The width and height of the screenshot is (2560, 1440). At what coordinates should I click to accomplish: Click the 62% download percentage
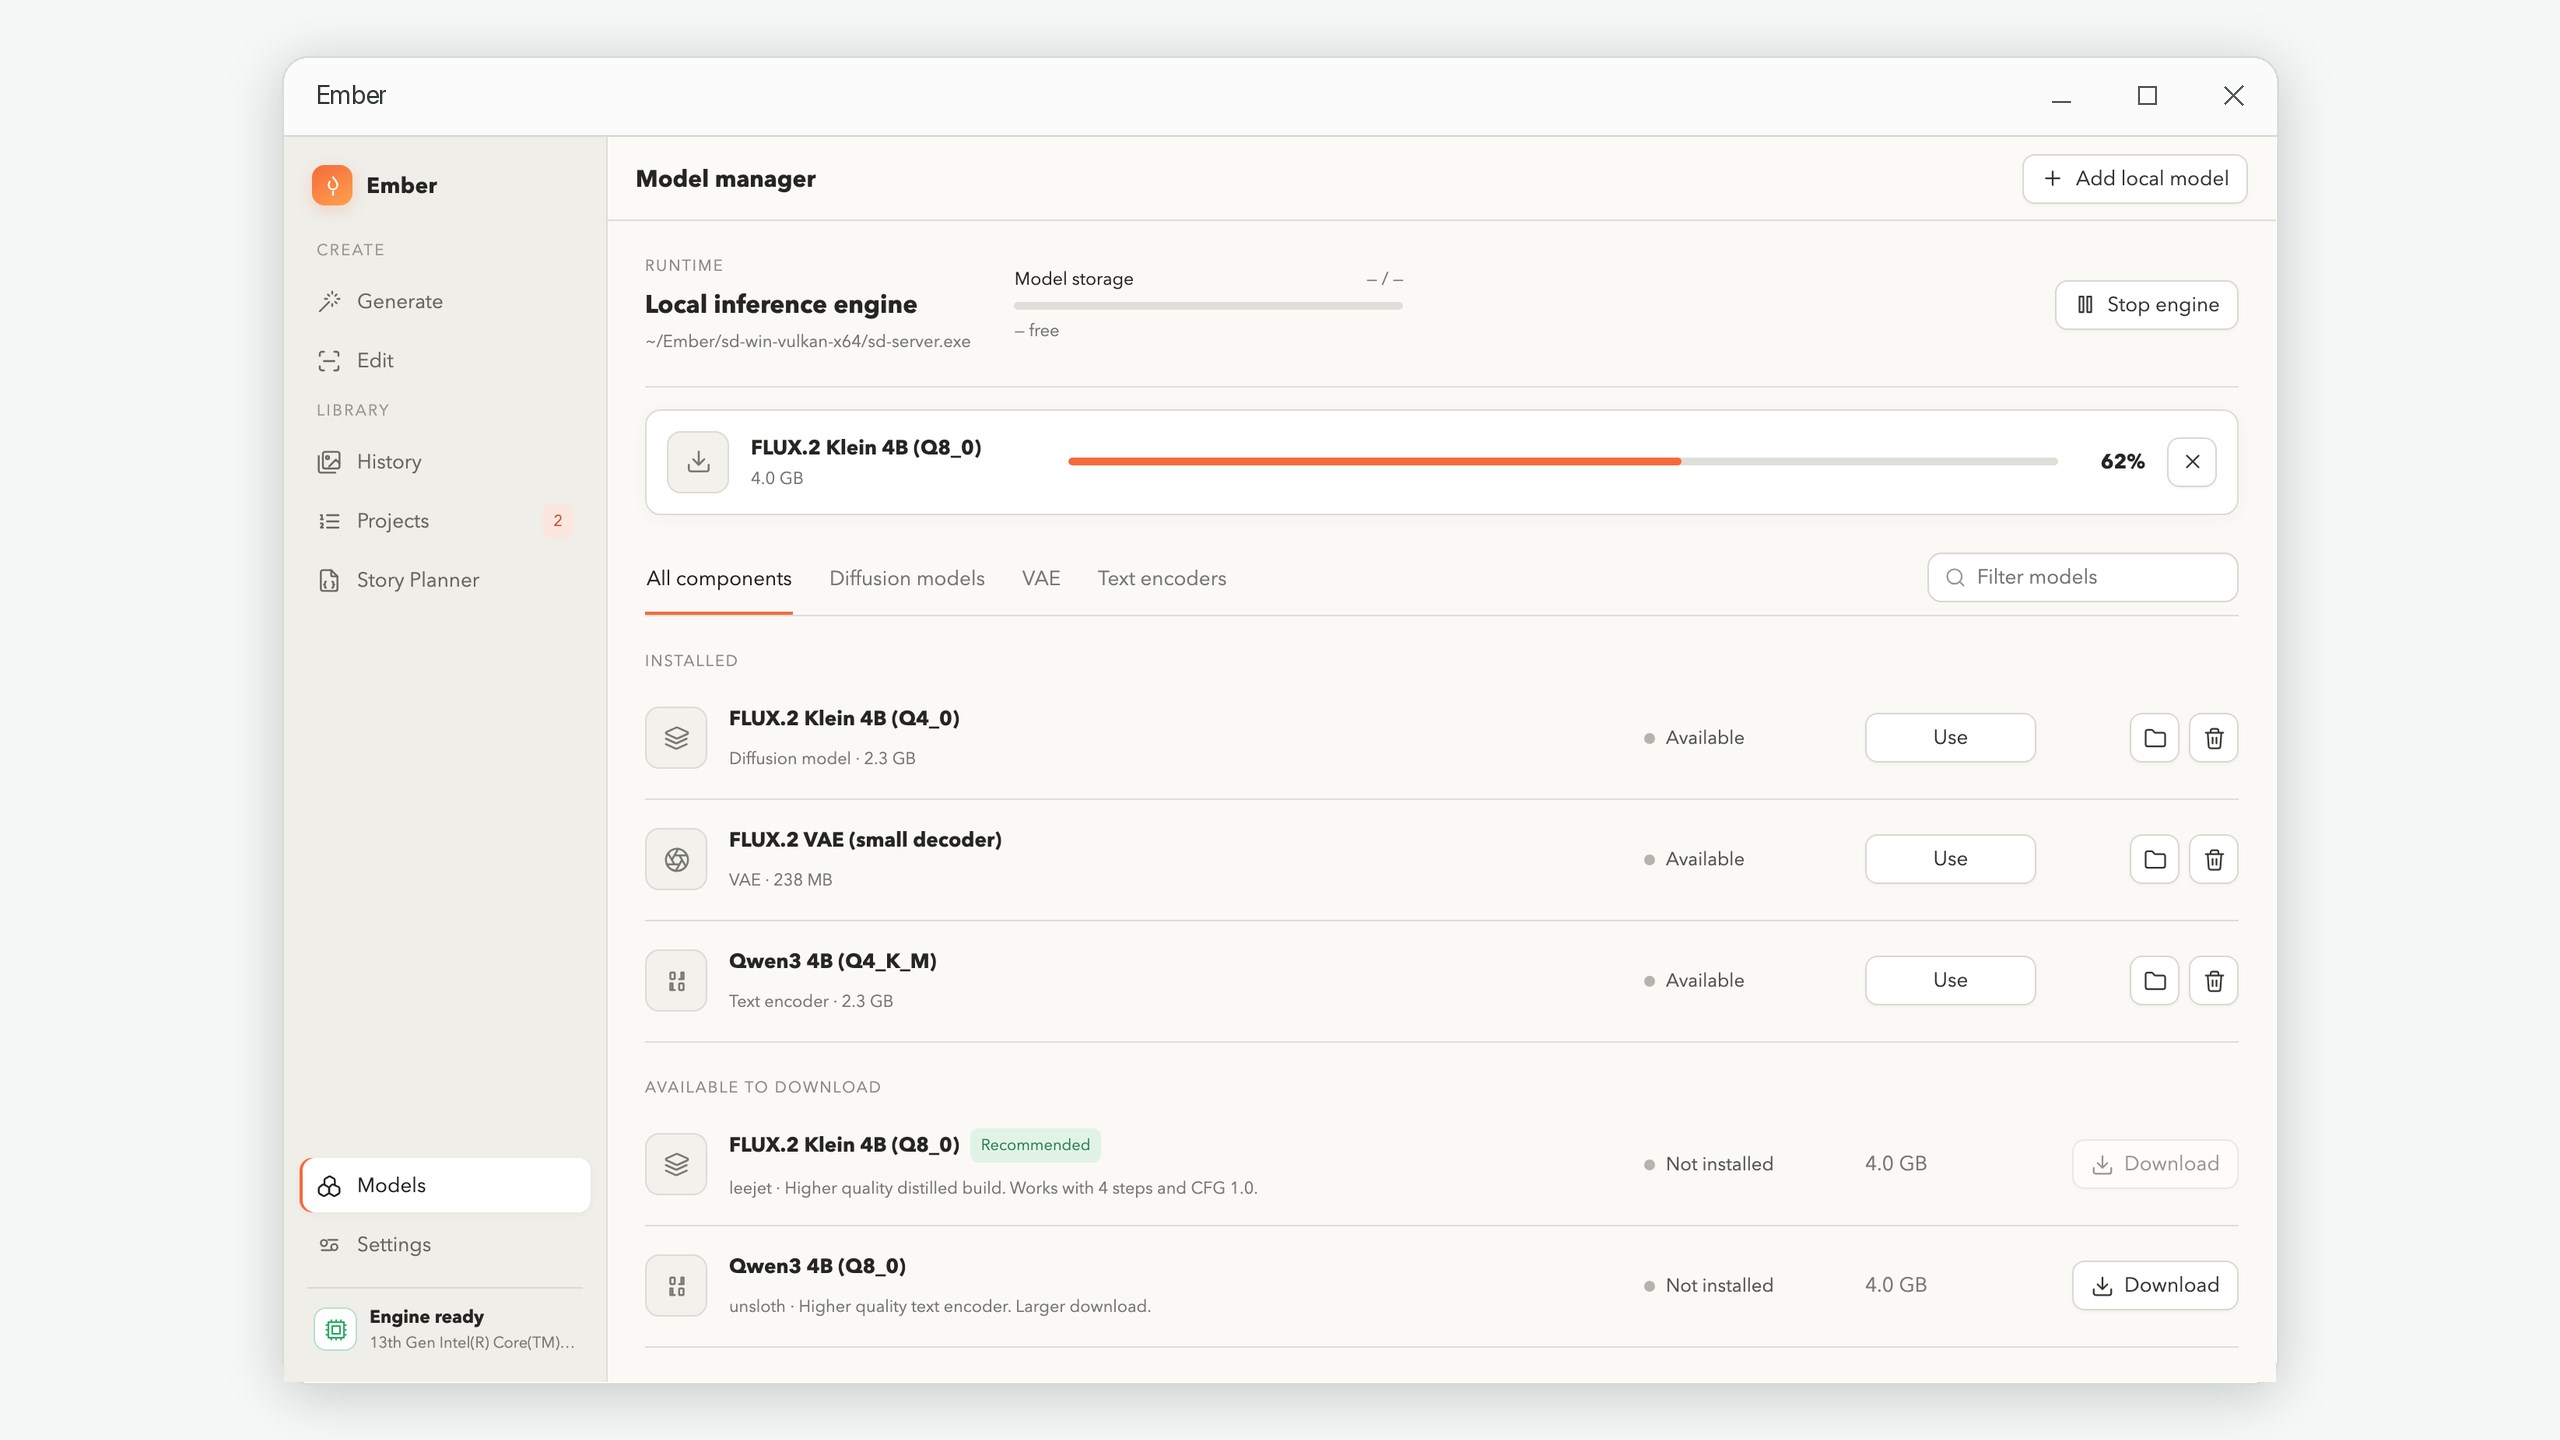pyautogui.click(x=2122, y=462)
